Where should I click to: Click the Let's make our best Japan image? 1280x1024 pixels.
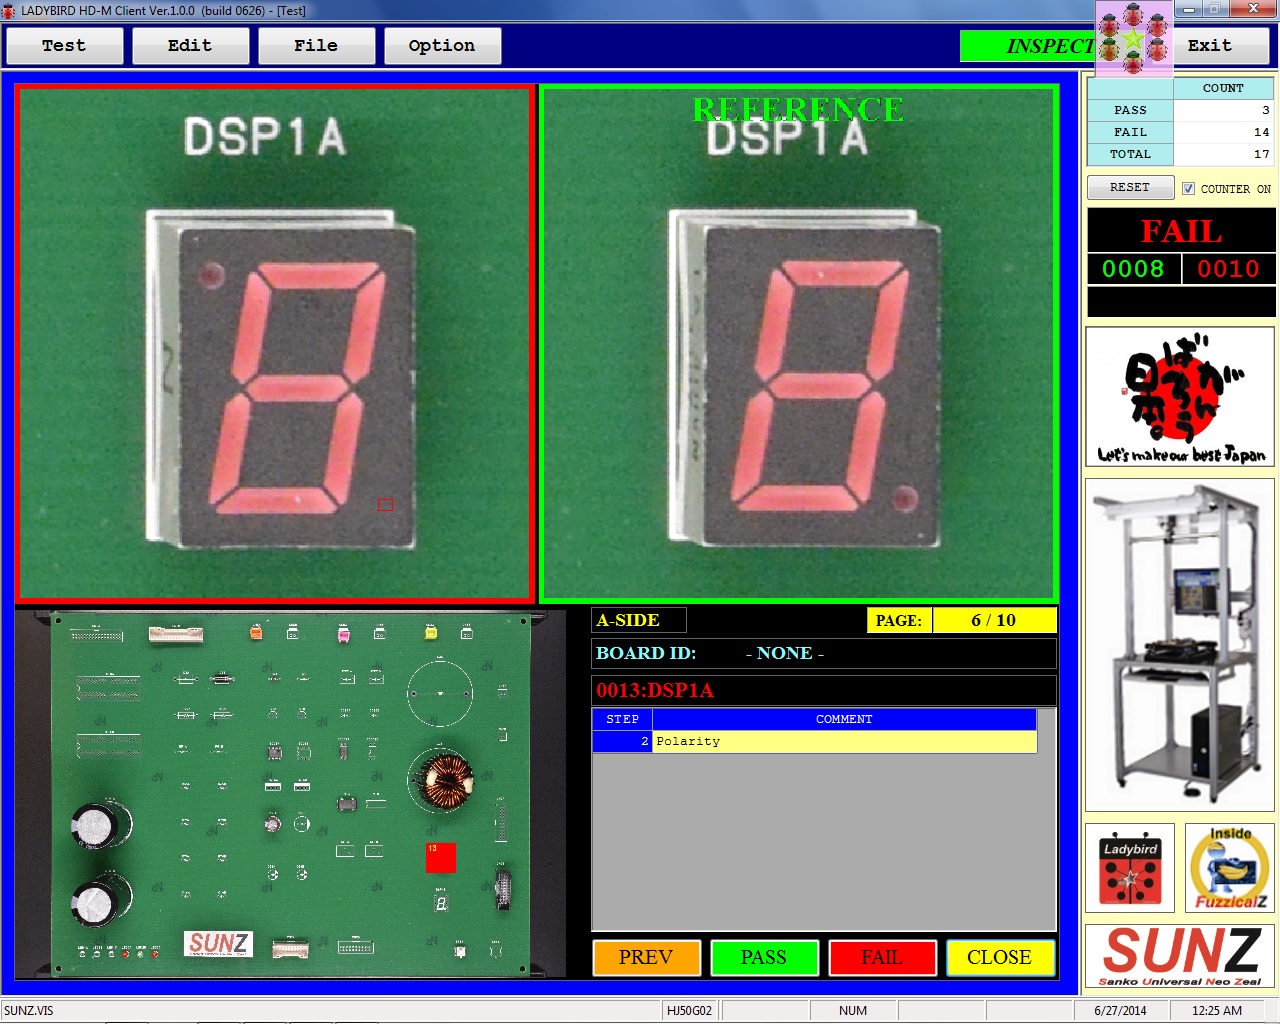coord(1180,397)
